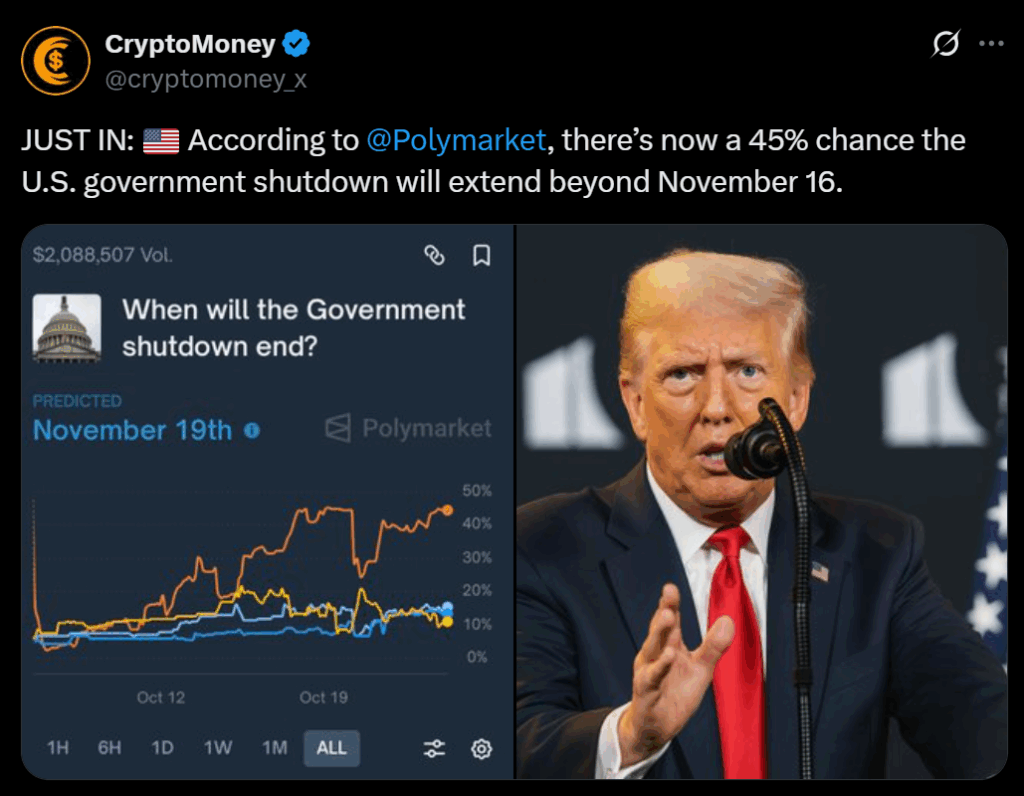
Task: Open the chart settings gear
Action: click(481, 748)
